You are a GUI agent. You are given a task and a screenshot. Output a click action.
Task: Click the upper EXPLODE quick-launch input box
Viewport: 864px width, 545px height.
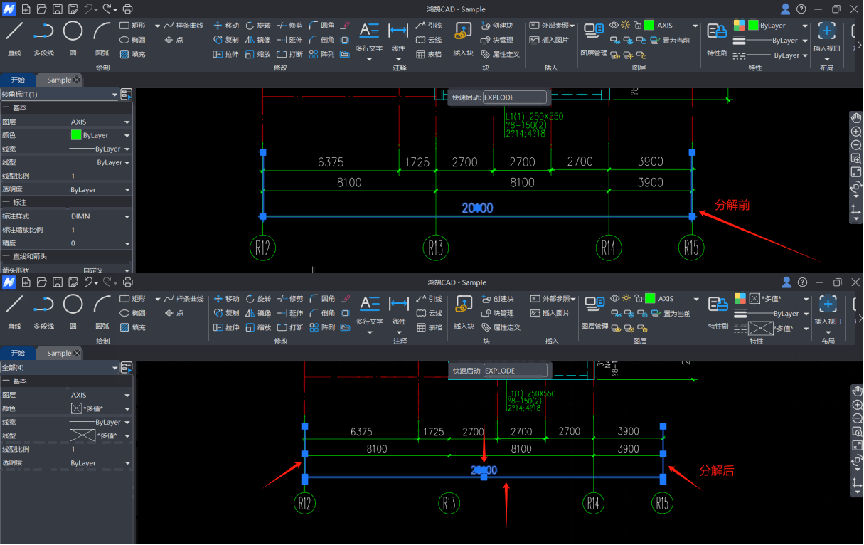coord(514,97)
